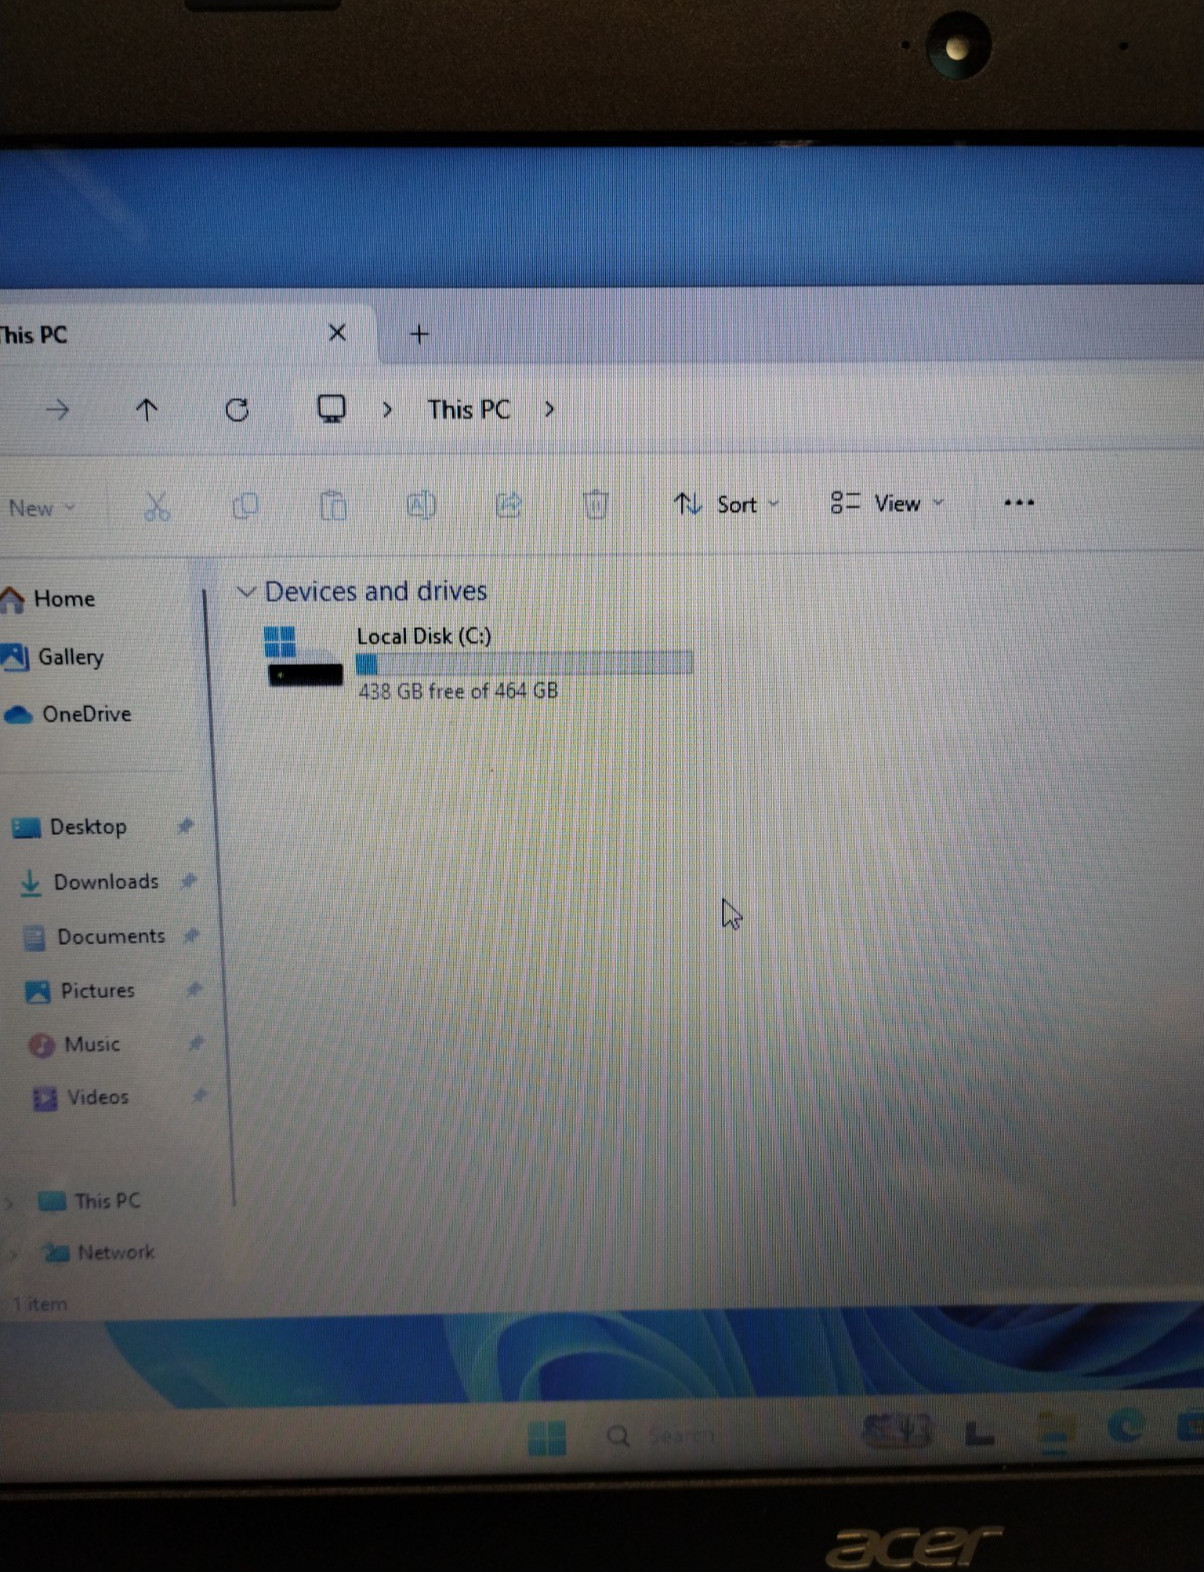Screen dimensions: 1204x1572
Task: Click the Copy icon in toolbar
Action: tap(245, 506)
